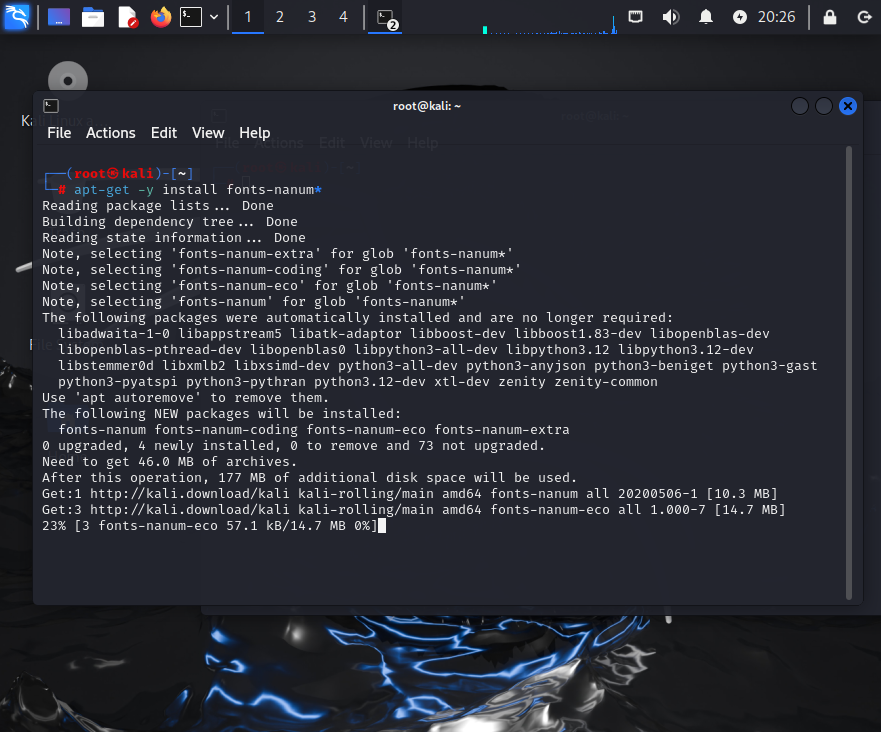
Task: Open the power manager tray icon
Action: [739, 17]
